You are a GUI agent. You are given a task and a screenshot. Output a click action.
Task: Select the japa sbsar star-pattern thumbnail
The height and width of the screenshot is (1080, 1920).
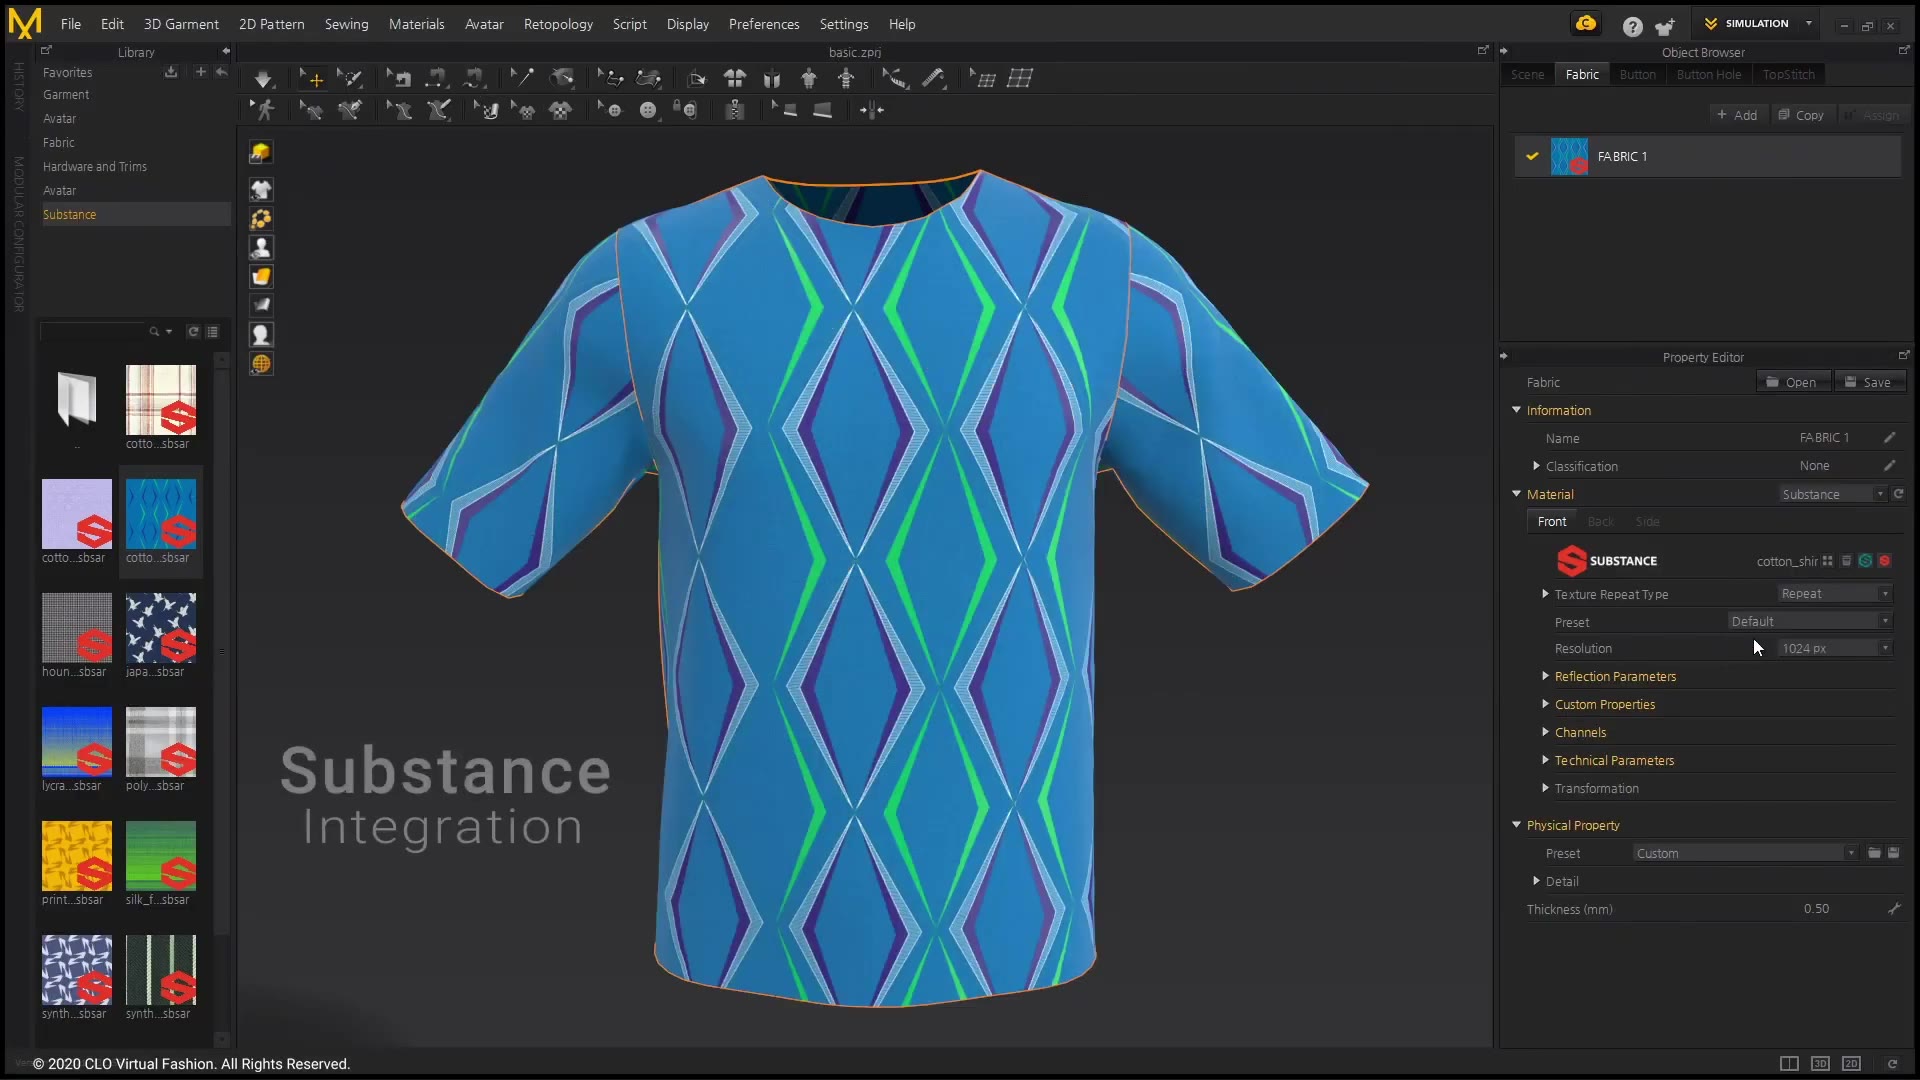tap(161, 628)
